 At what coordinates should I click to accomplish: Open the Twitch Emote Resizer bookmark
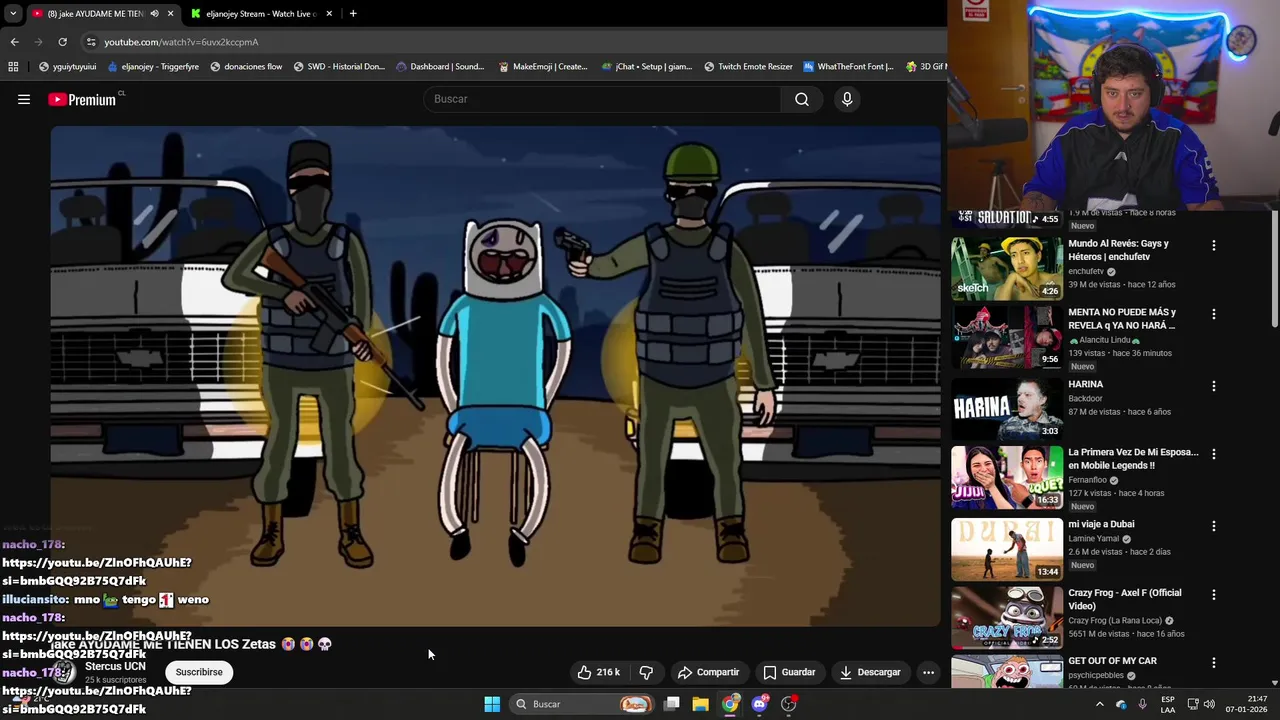[x=748, y=67]
